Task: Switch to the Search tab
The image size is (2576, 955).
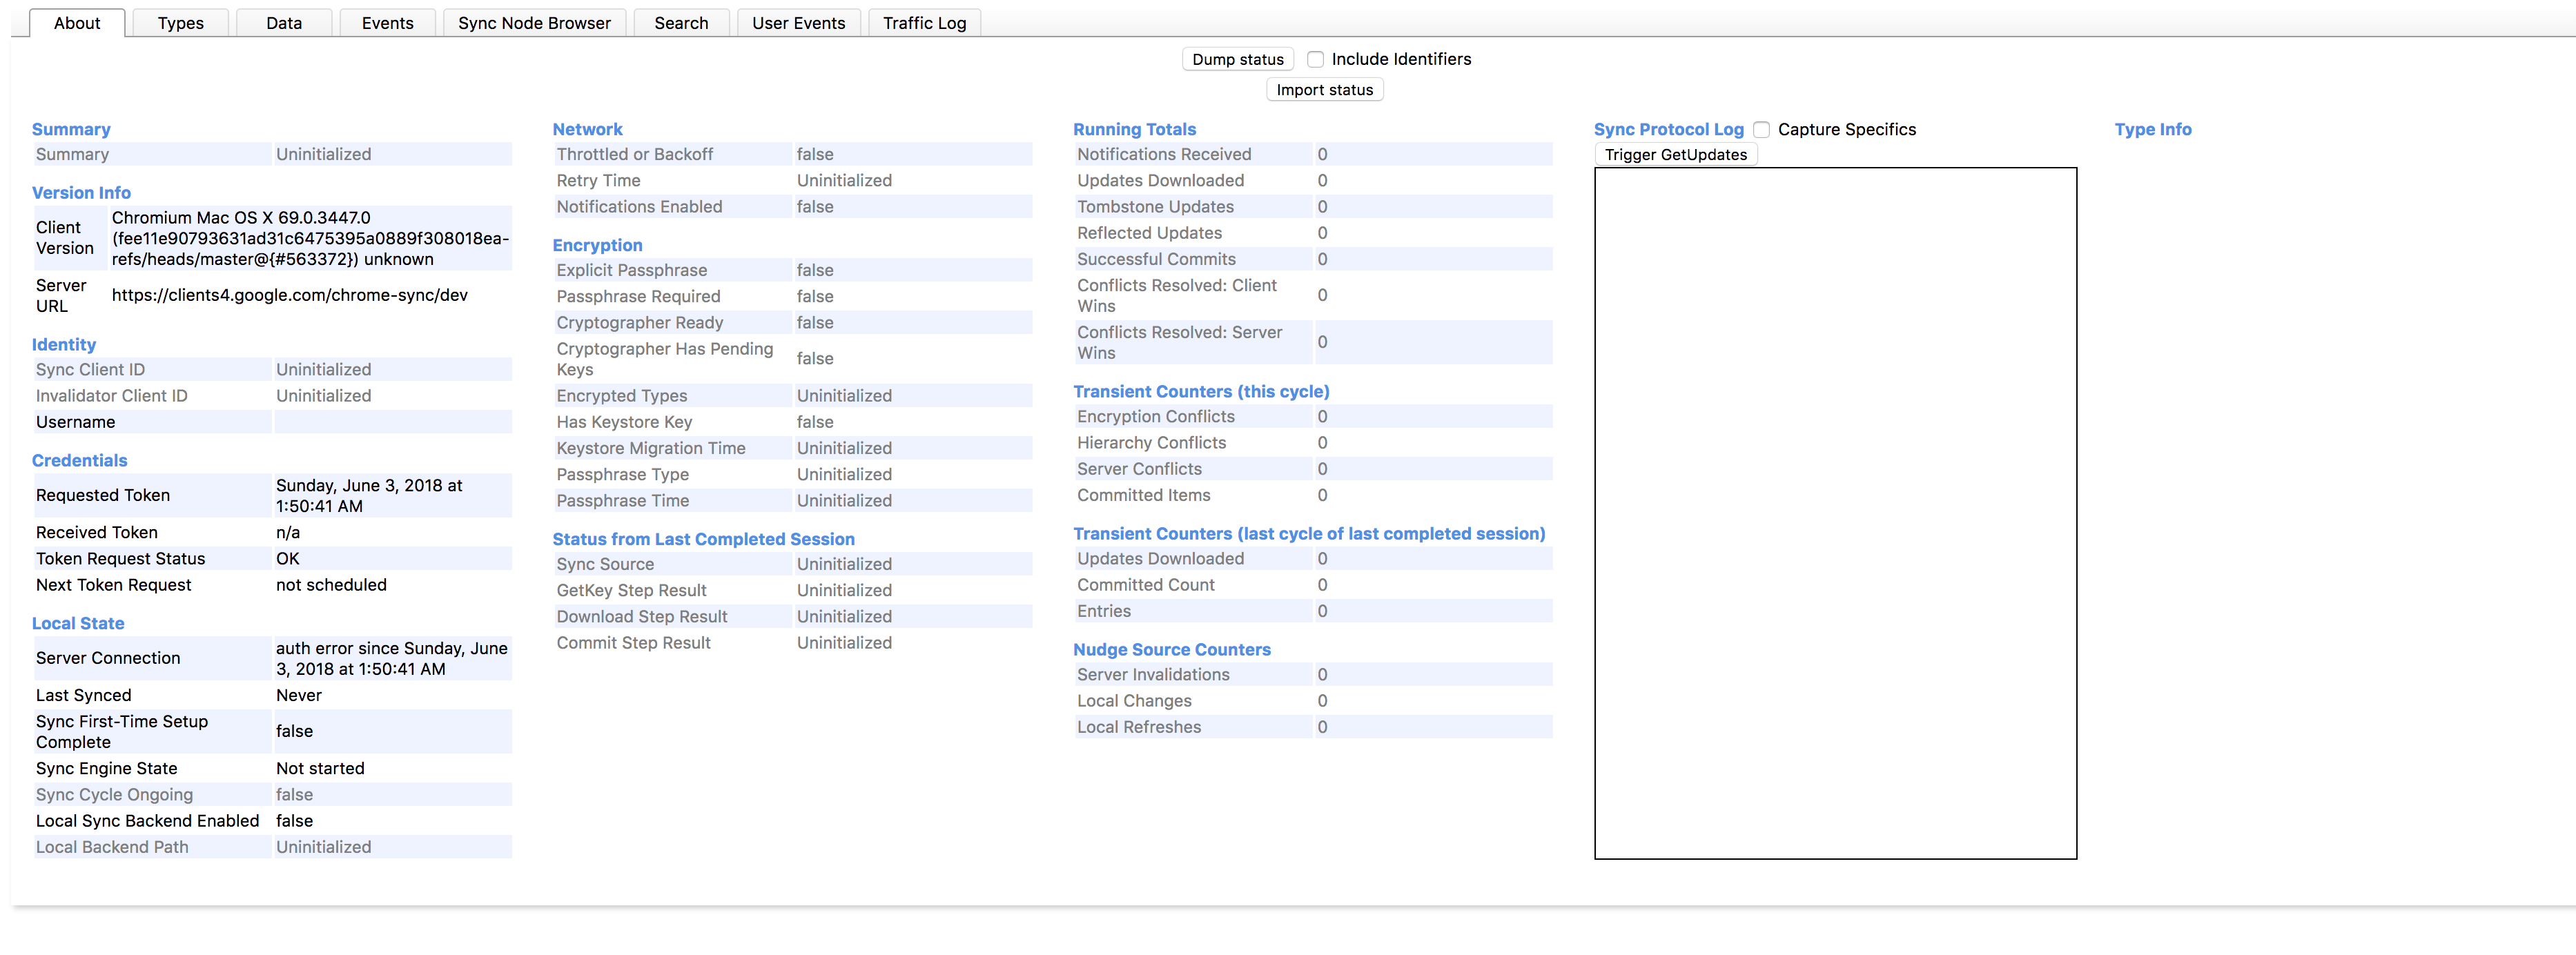Action: 681,23
